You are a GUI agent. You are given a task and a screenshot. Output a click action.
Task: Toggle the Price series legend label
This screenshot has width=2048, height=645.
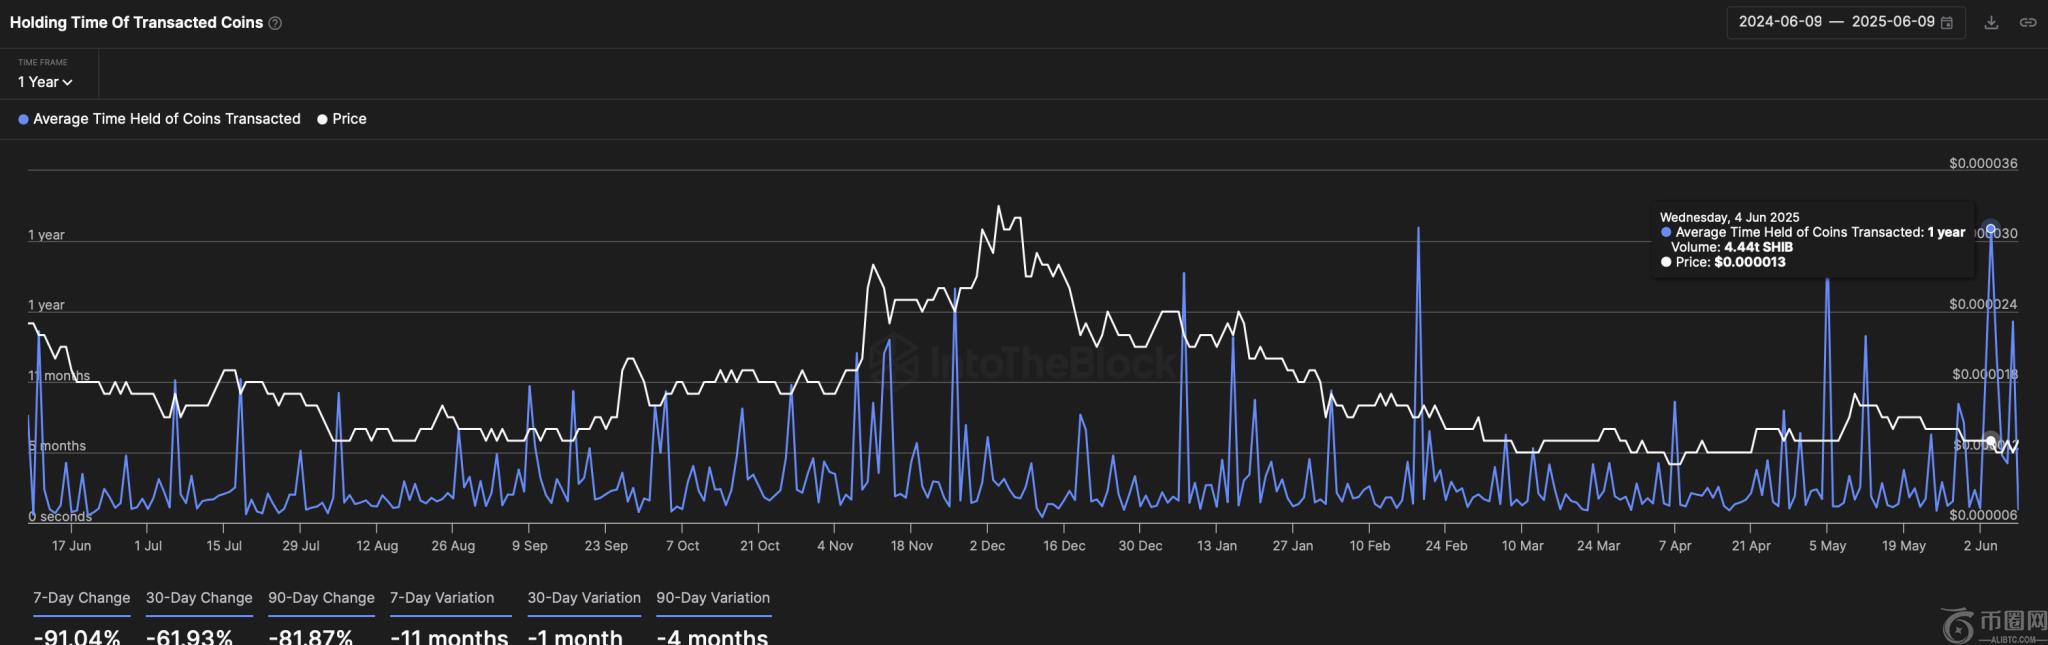click(x=349, y=119)
